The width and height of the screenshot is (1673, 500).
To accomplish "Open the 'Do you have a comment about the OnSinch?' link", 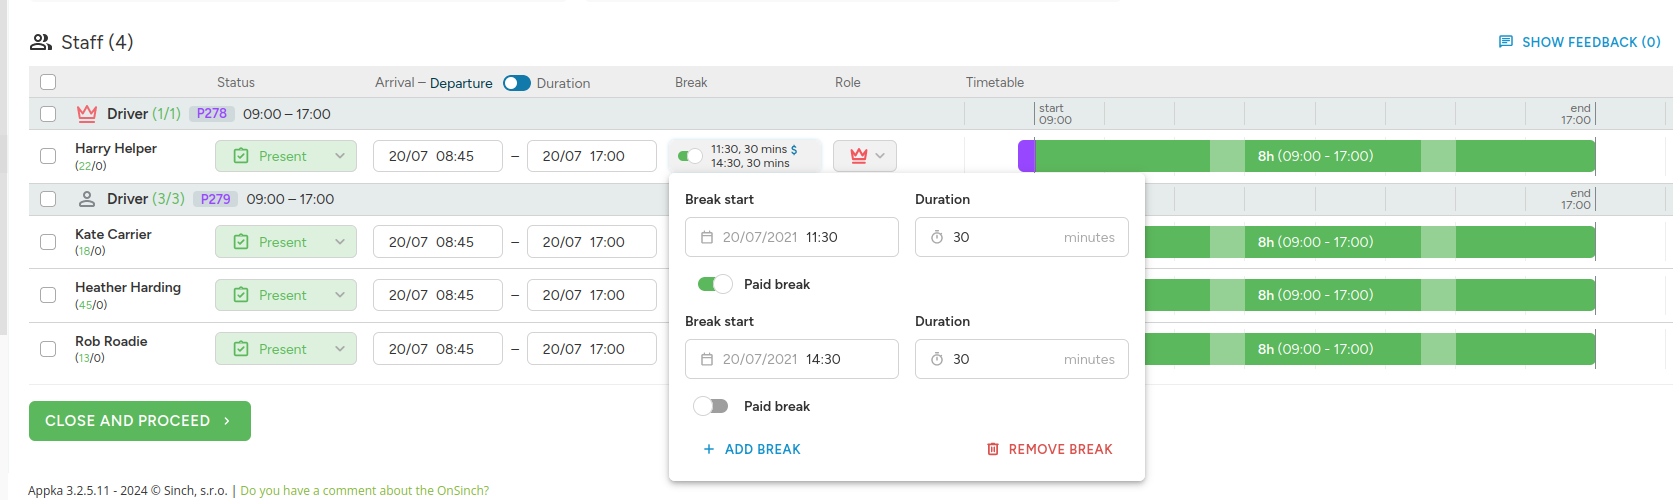I will pos(365,491).
